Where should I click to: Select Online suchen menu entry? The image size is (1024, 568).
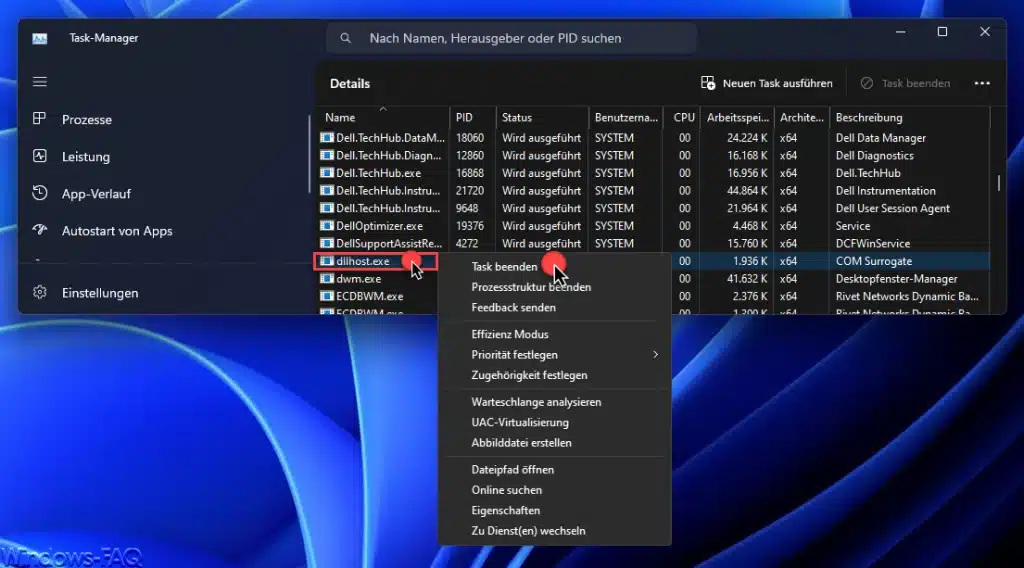point(507,490)
